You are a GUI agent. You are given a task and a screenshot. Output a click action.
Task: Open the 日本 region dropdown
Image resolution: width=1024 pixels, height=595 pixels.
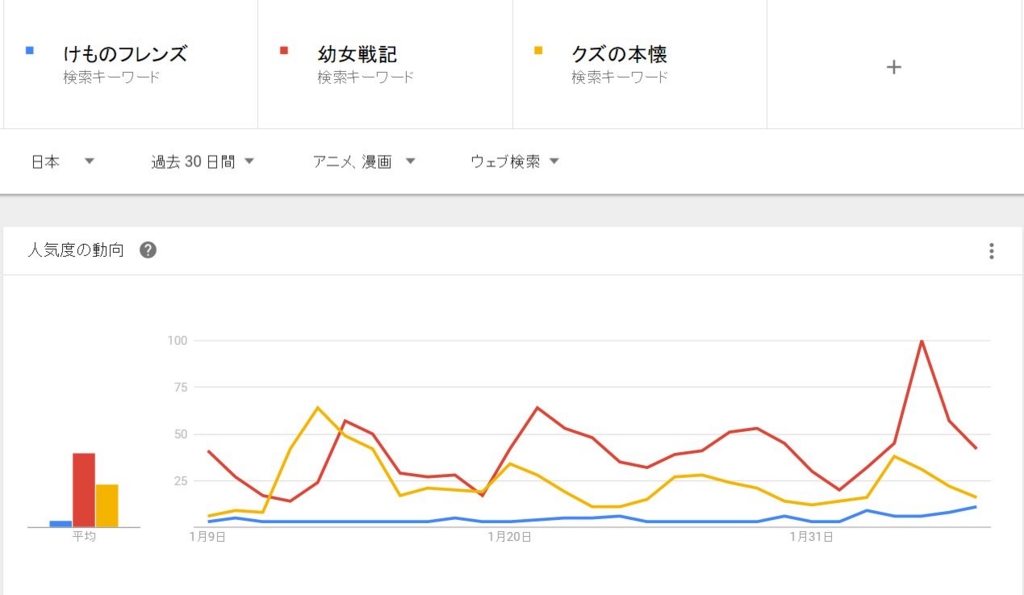click(63, 161)
